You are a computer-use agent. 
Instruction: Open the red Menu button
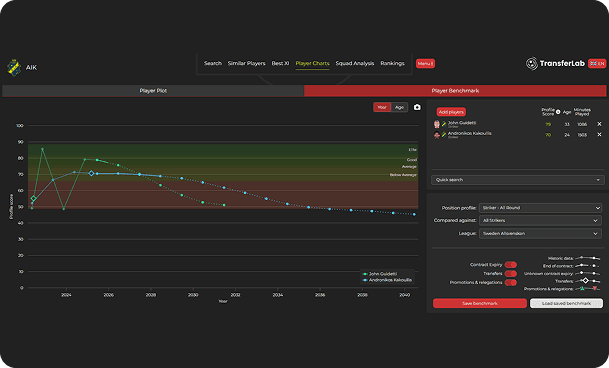[x=425, y=63]
